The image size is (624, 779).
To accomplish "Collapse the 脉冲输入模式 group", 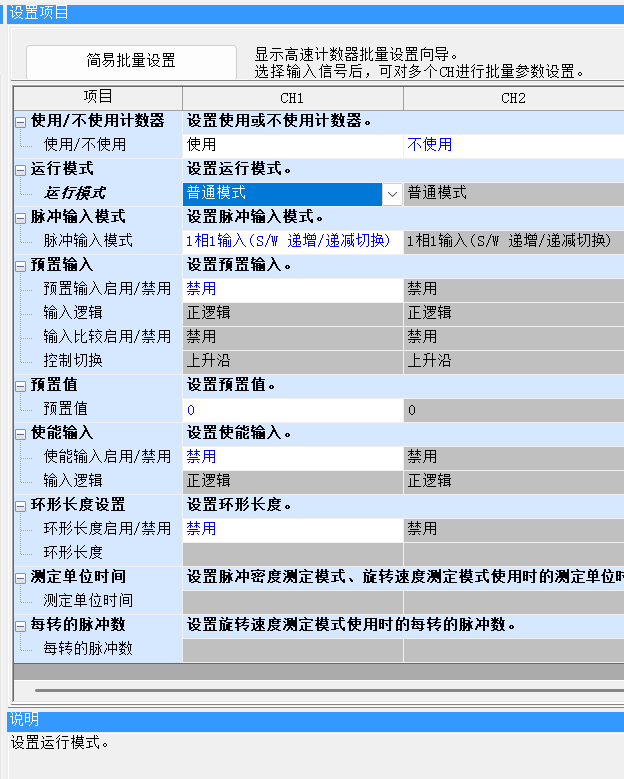I will click(21, 217).
